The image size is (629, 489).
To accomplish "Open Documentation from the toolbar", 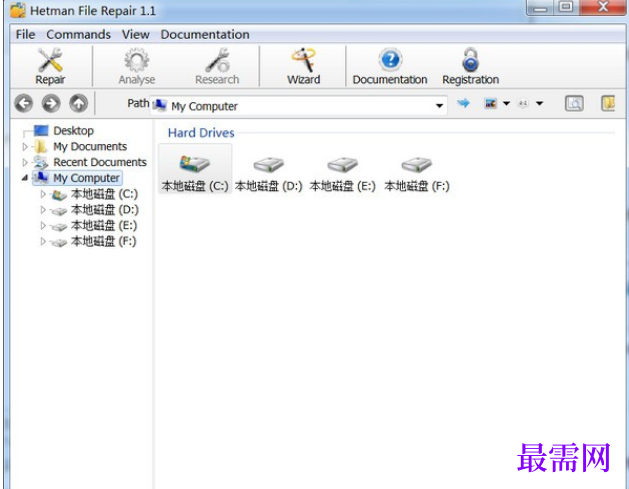I will (x=390, y=66).
